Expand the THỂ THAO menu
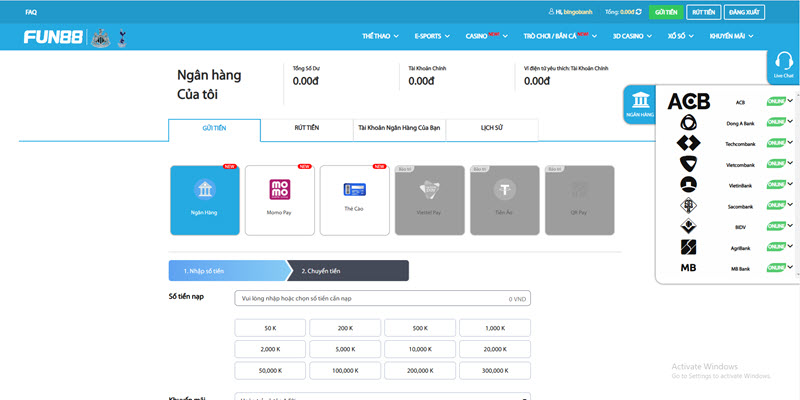The width and height of the screenshot is (800, 400). click(380, 36)
